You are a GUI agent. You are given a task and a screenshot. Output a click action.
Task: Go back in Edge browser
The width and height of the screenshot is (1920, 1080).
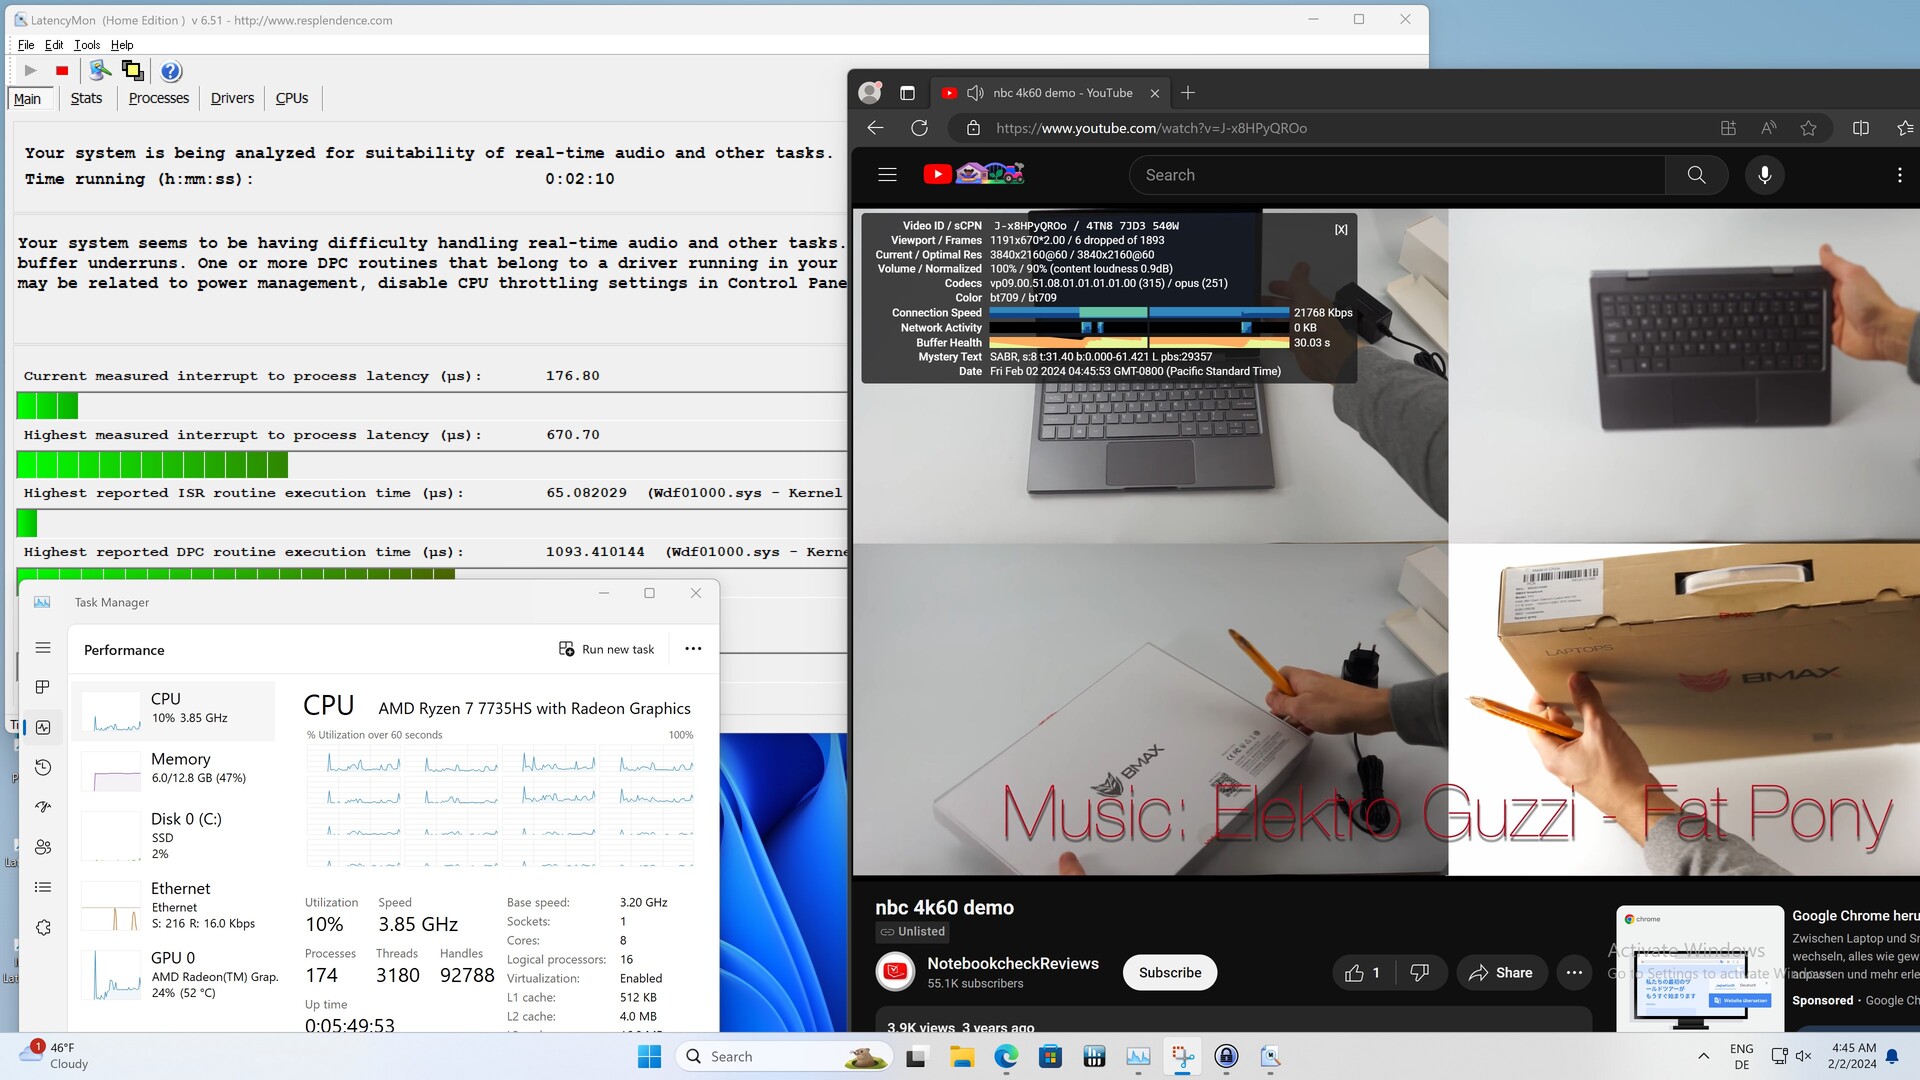tap(875, 128)
